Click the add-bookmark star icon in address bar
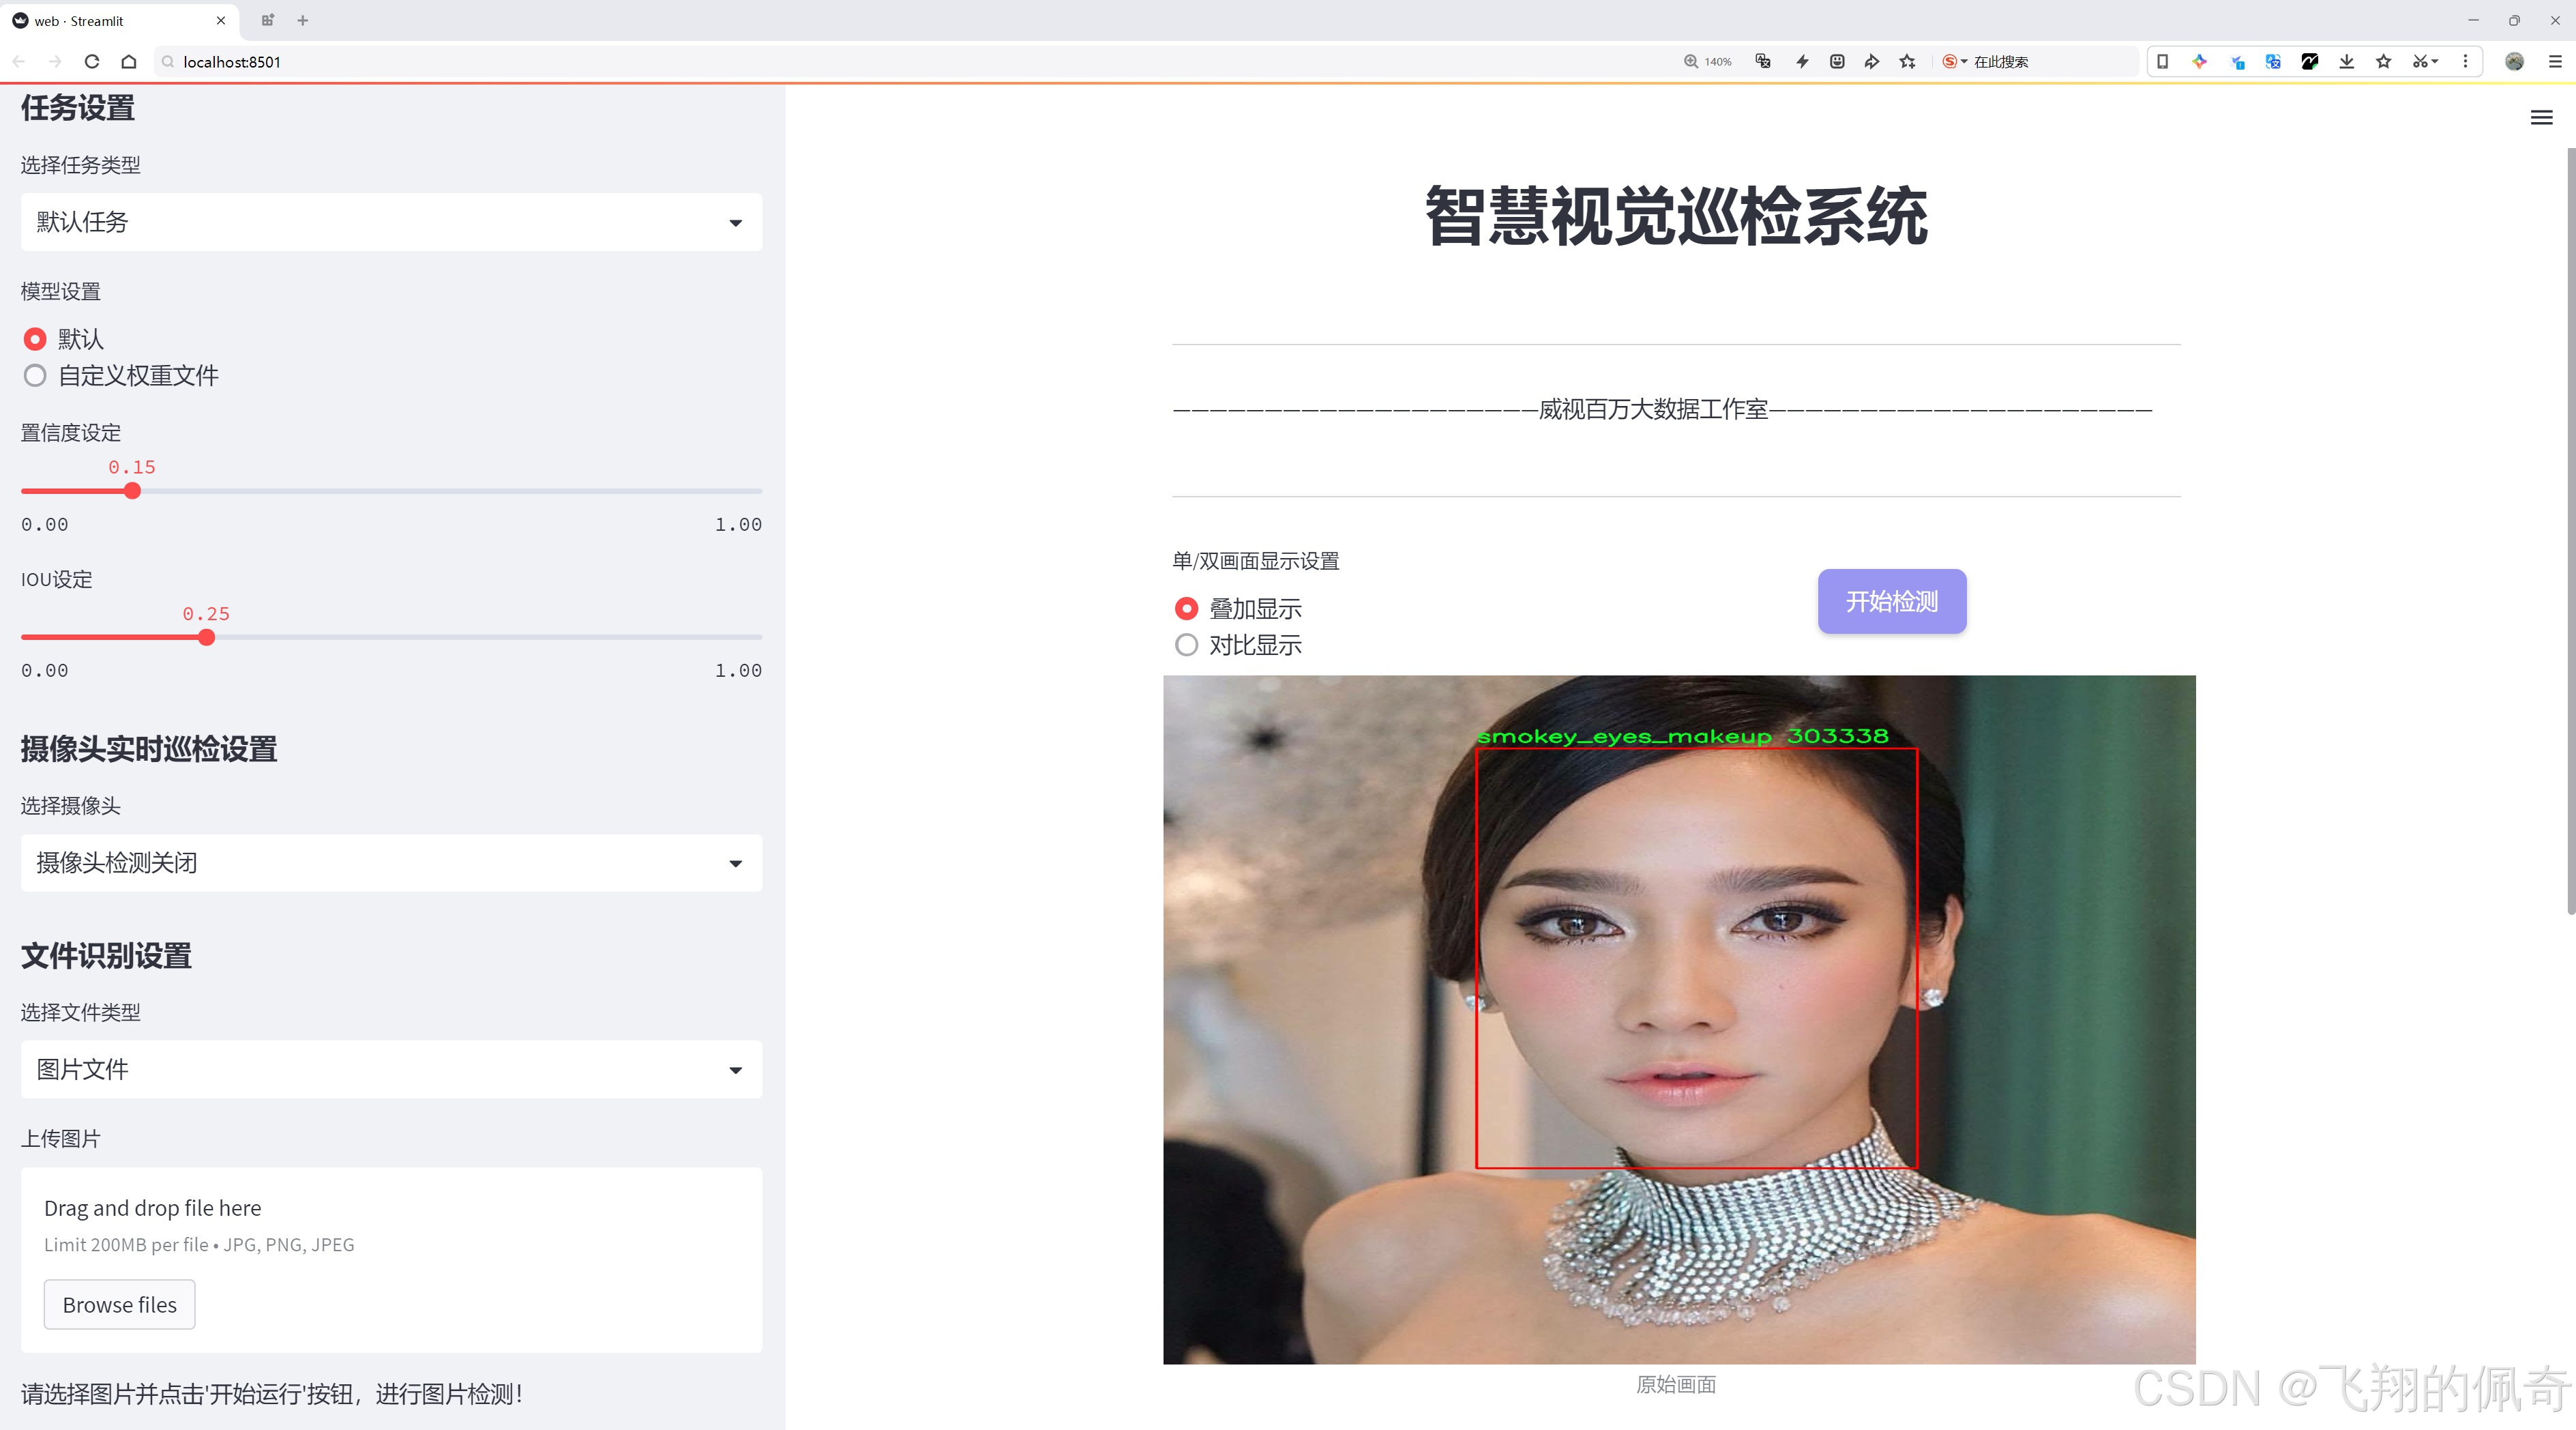 (x=1906, y=61)
